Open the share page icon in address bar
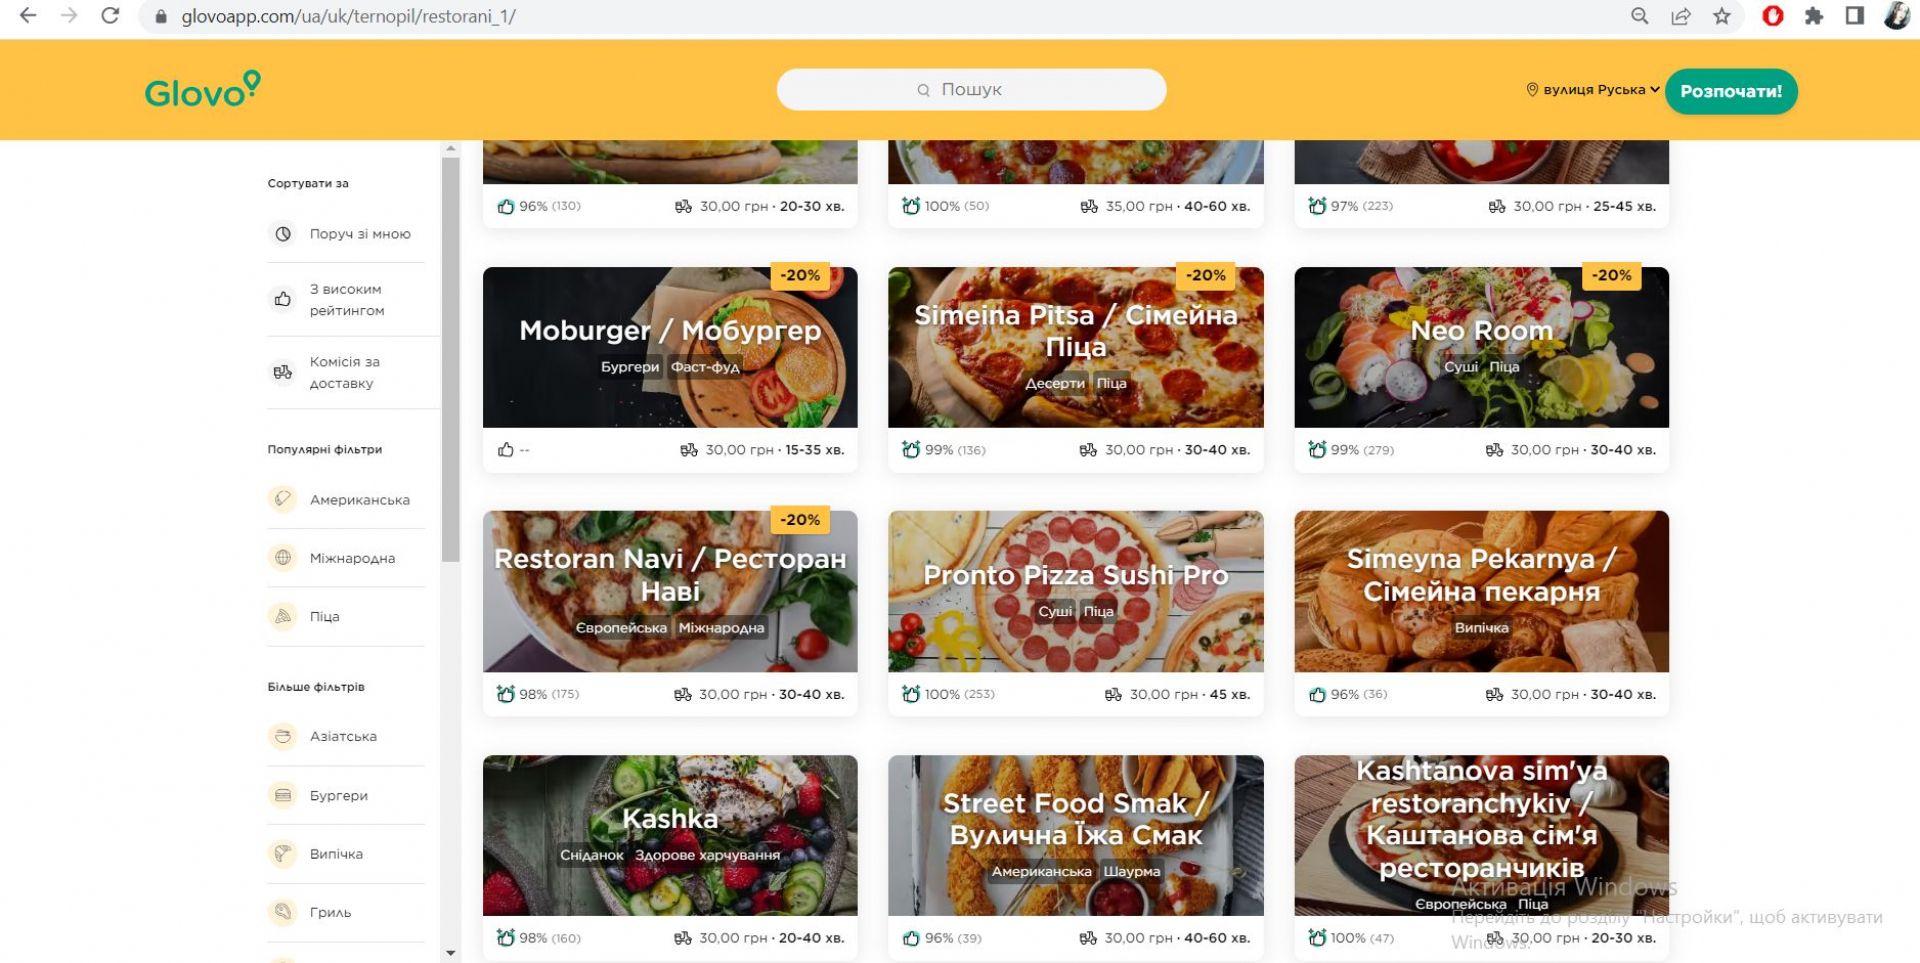 click(x=1680, y=16)
